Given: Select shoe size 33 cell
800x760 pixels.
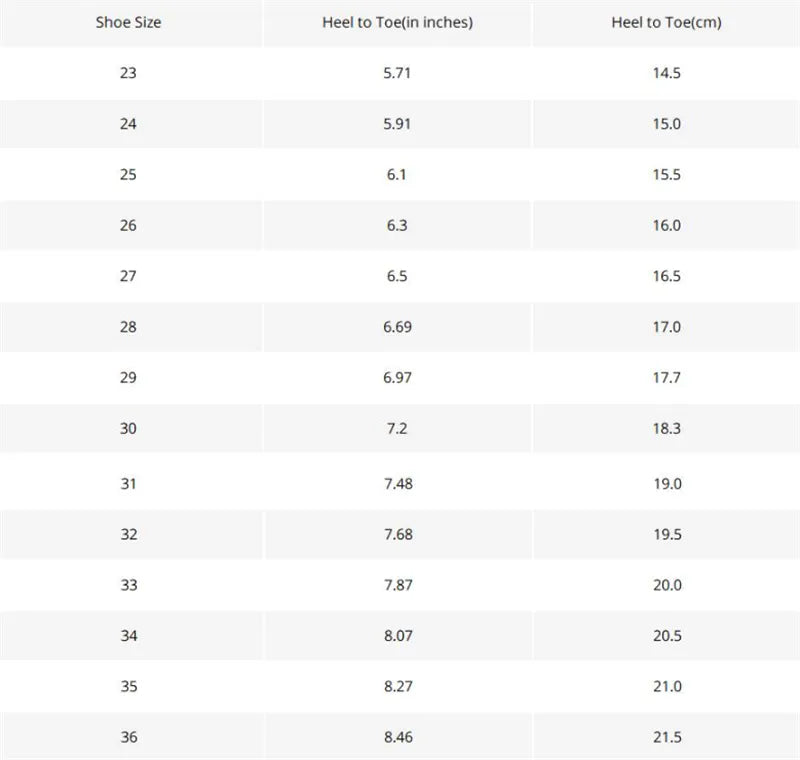Looking at the screenshot, I should pos(128,585).
